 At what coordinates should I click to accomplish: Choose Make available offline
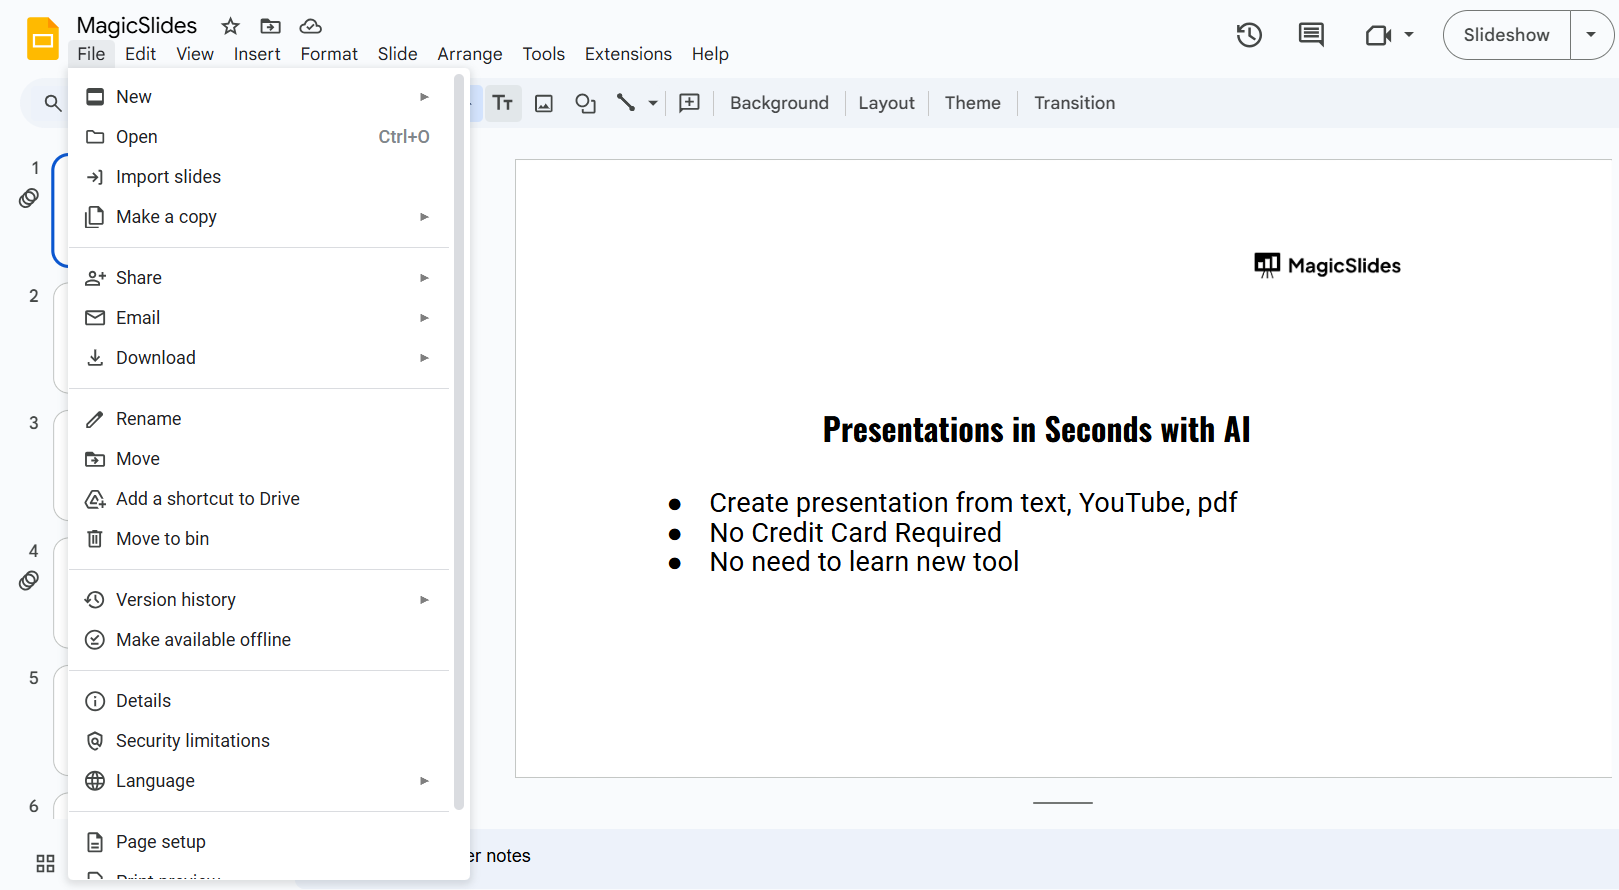259,640
